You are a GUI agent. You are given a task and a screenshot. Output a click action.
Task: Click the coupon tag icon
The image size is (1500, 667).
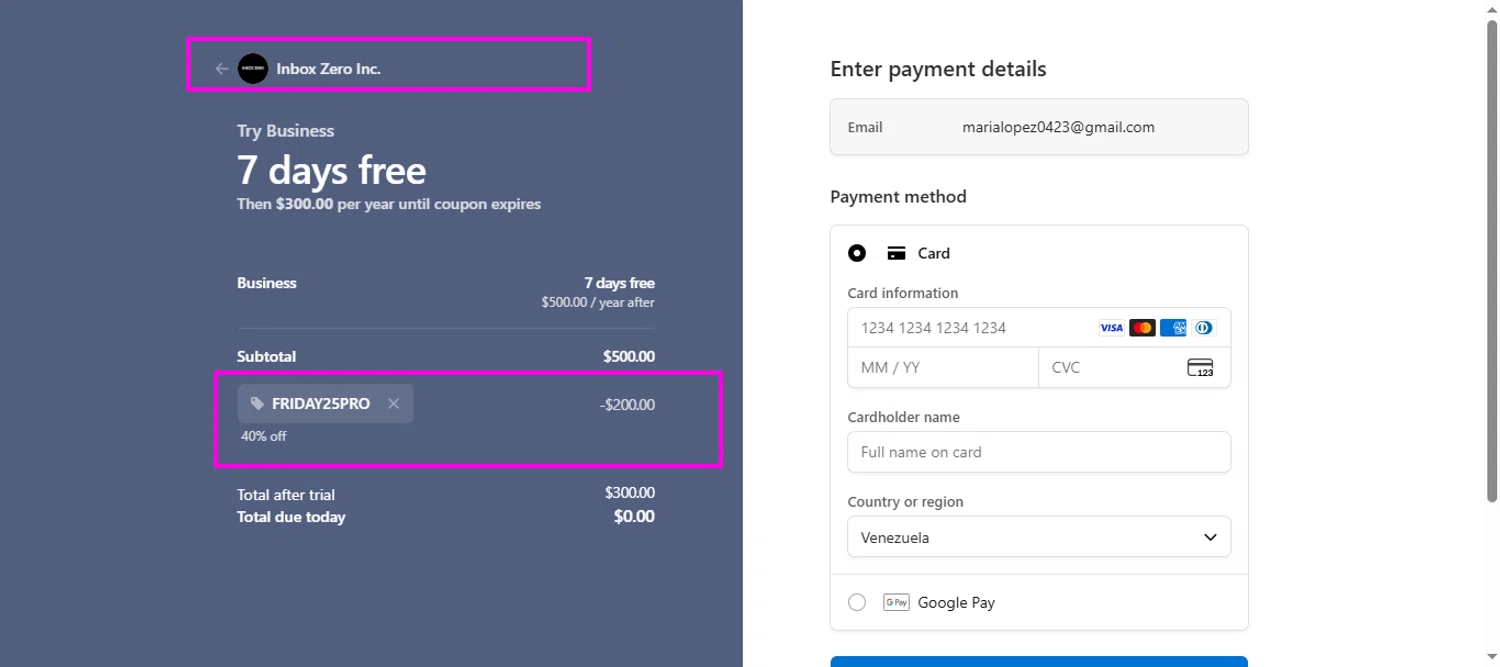click(x=257, y=404)
